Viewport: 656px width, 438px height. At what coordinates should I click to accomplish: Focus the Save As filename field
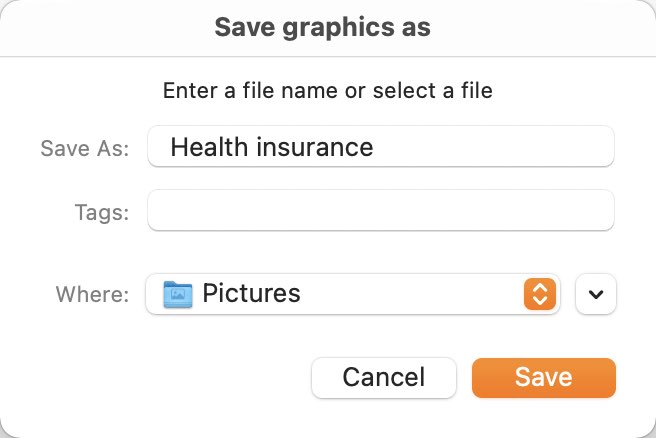click(381, 146)
